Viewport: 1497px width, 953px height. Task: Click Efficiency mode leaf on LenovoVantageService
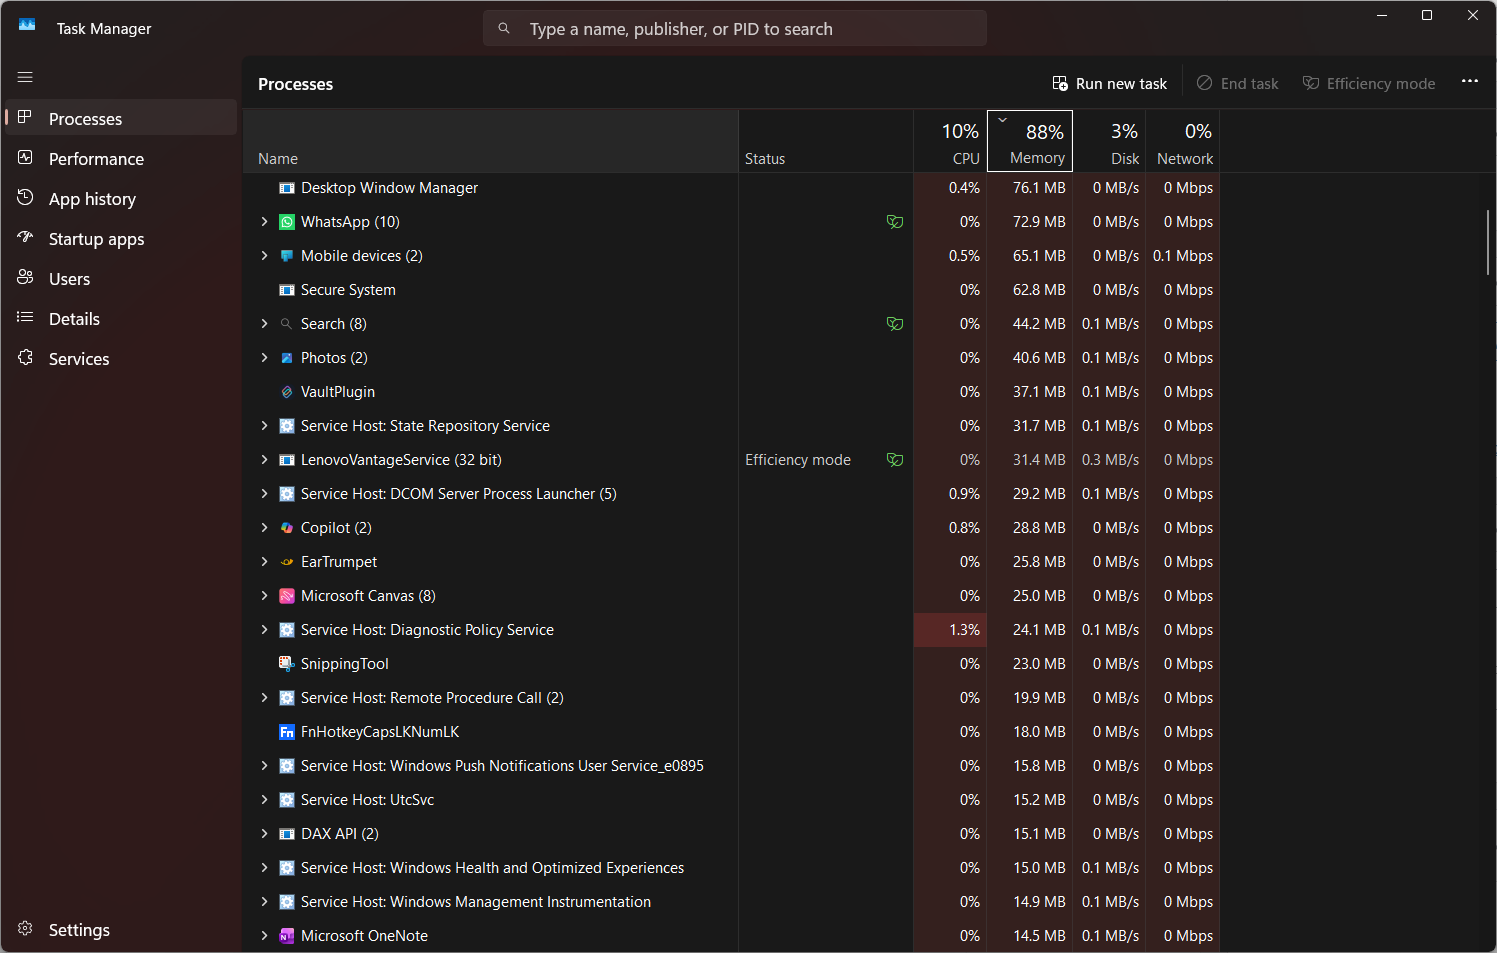[895, 460]
